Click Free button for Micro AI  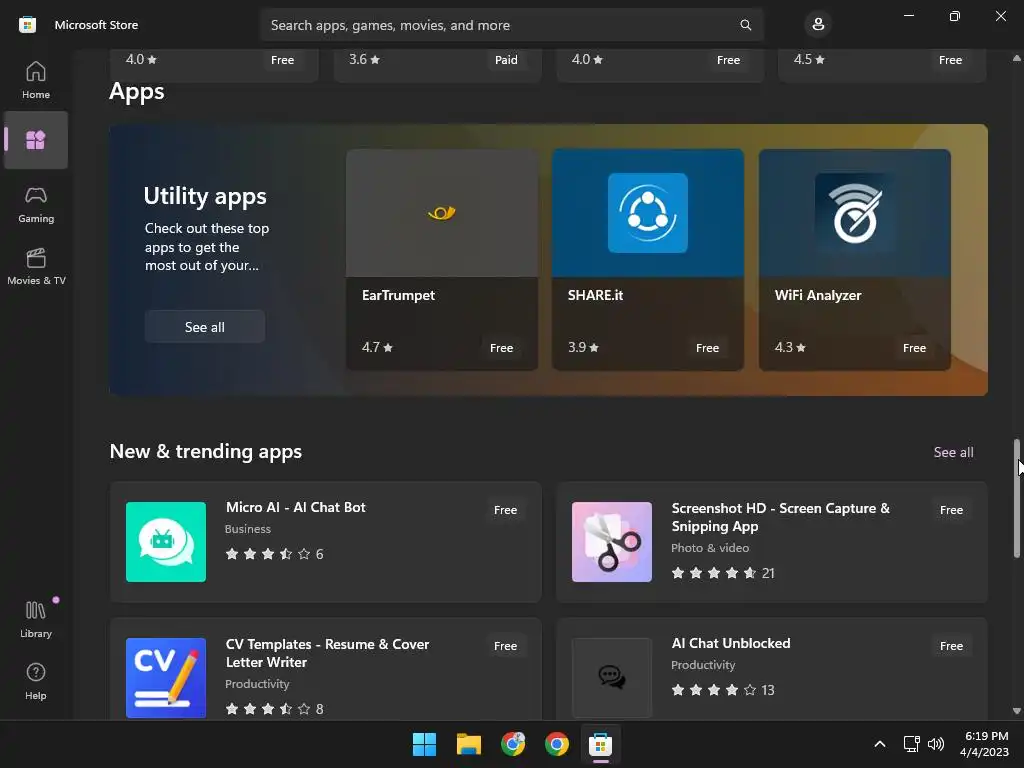click(x=505, y=509)
